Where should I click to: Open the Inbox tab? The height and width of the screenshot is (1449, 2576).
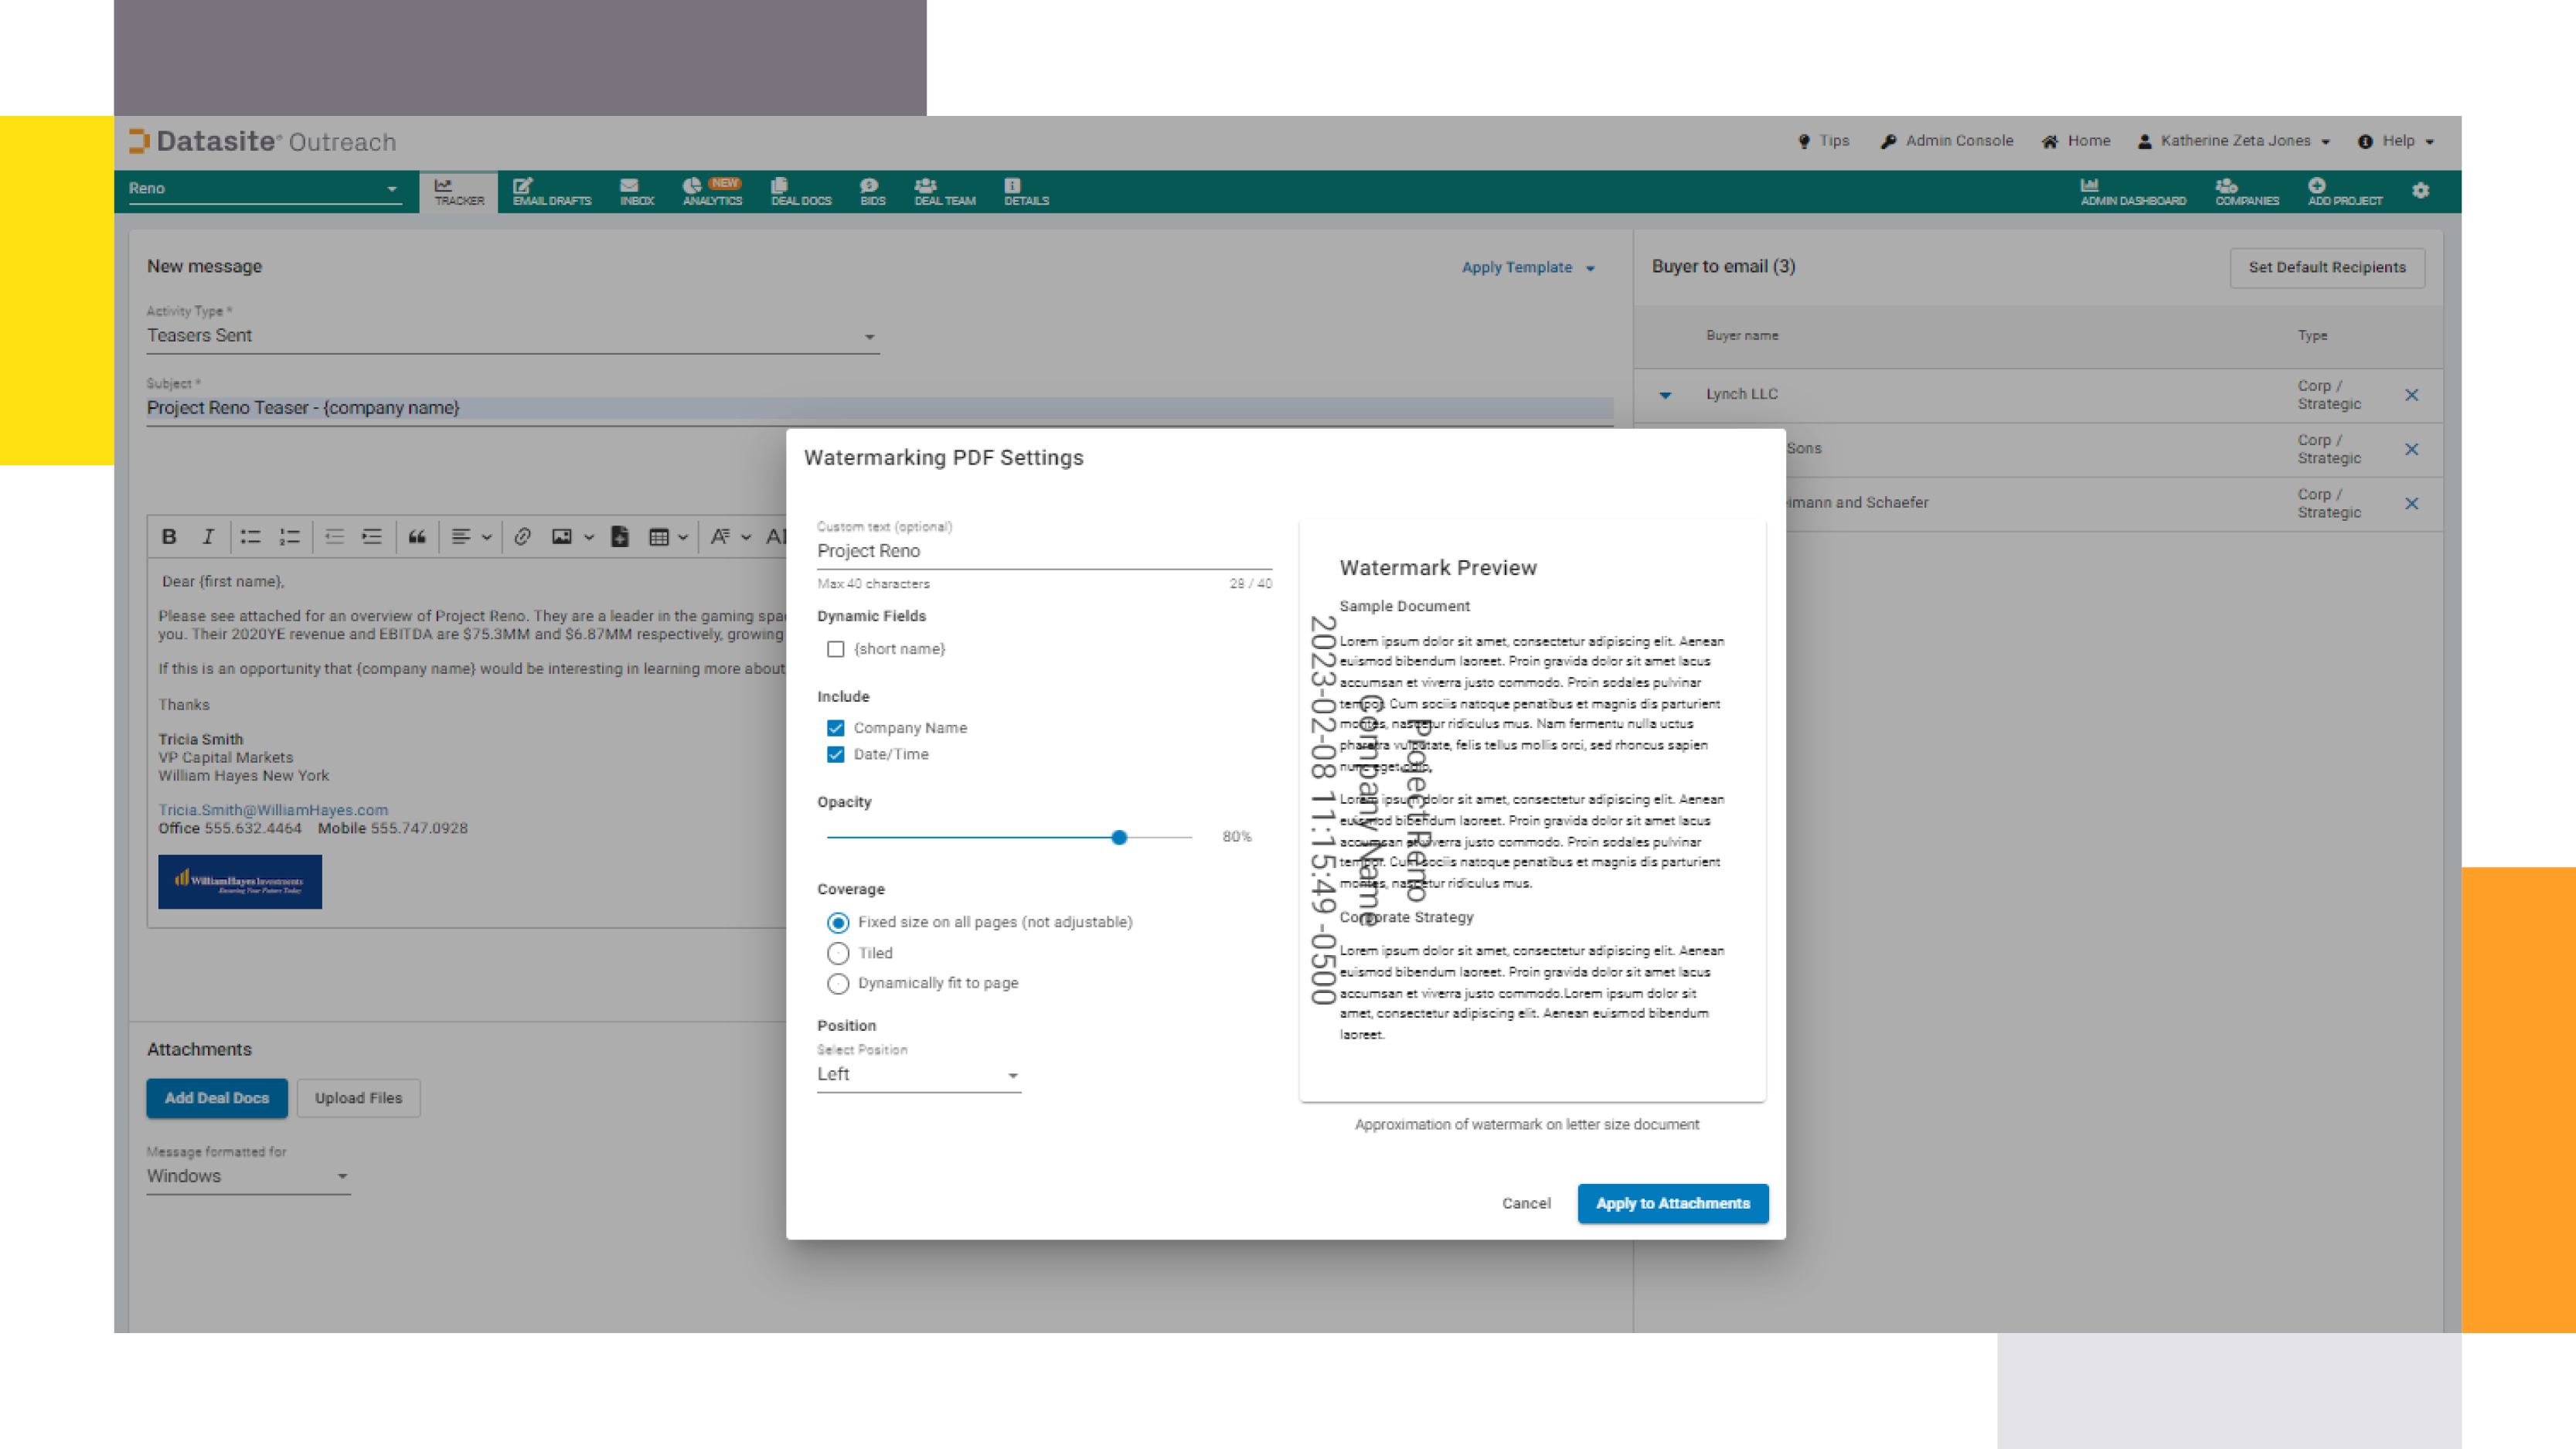point(637,191)
